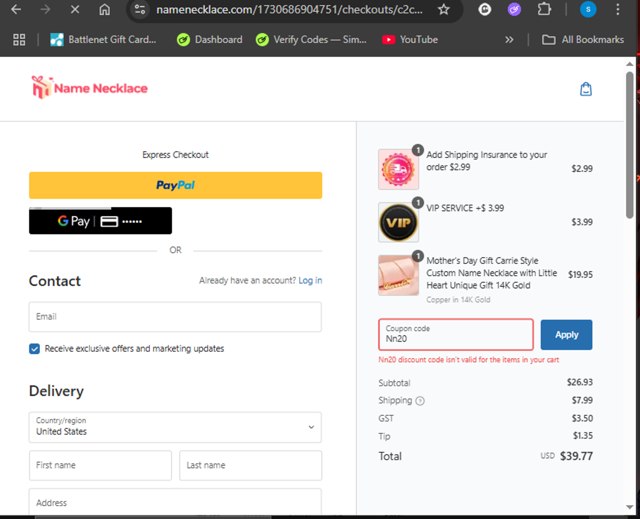Select the invalid discount code error message
This screenshot has height=519, width=640.
coord(469,360)
